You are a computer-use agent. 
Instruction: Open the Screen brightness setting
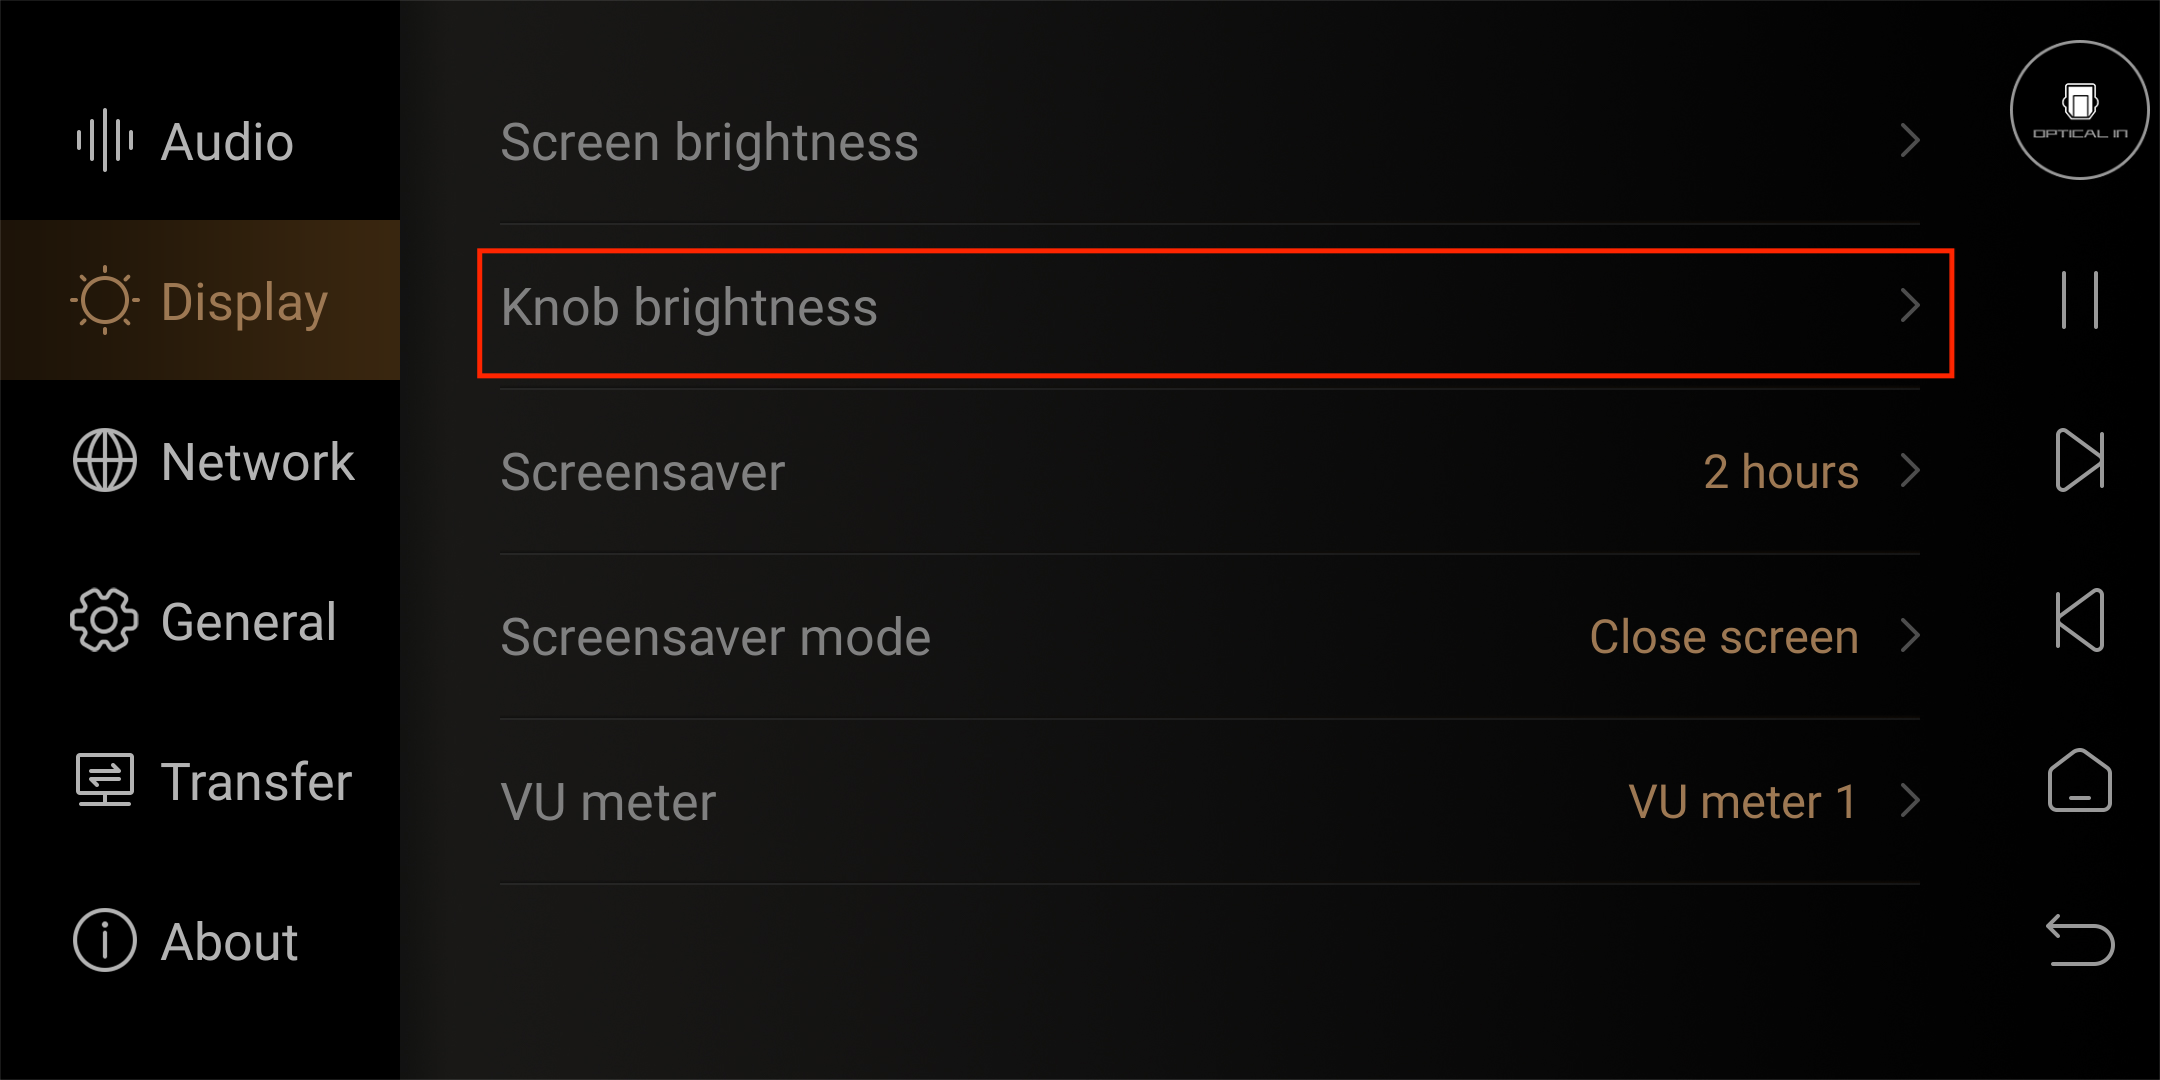click(x=1210, y=142)
